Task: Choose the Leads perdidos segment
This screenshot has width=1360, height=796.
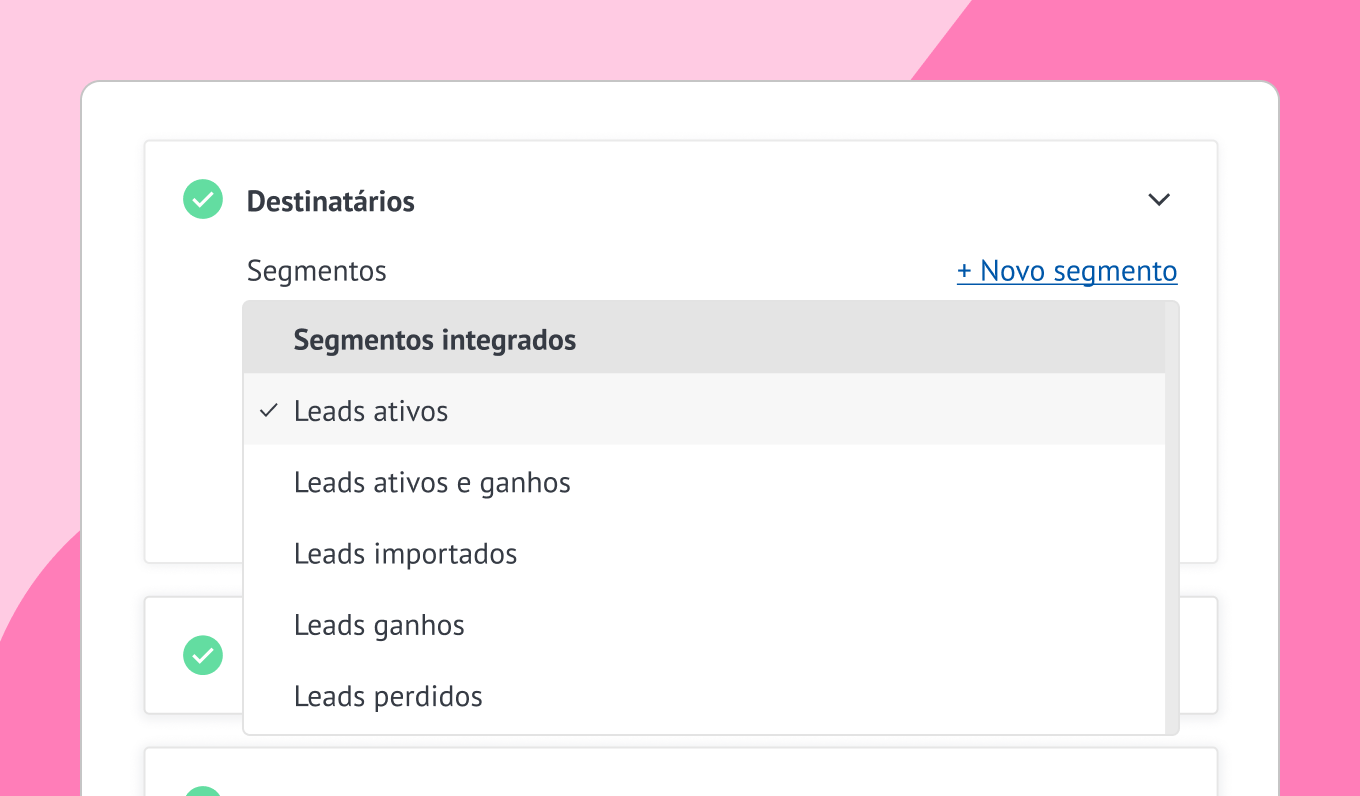Action: point(388,697)
